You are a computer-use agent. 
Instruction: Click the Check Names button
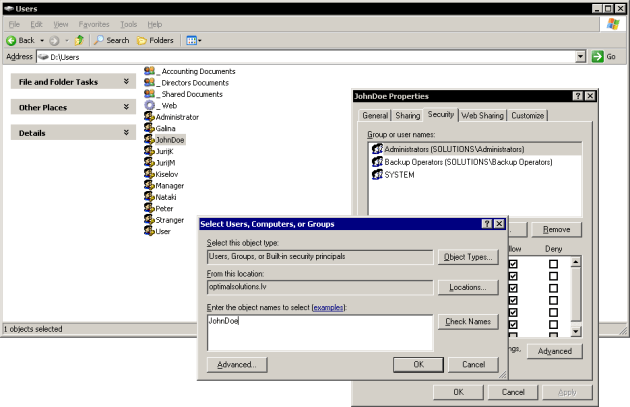[467, 321]
